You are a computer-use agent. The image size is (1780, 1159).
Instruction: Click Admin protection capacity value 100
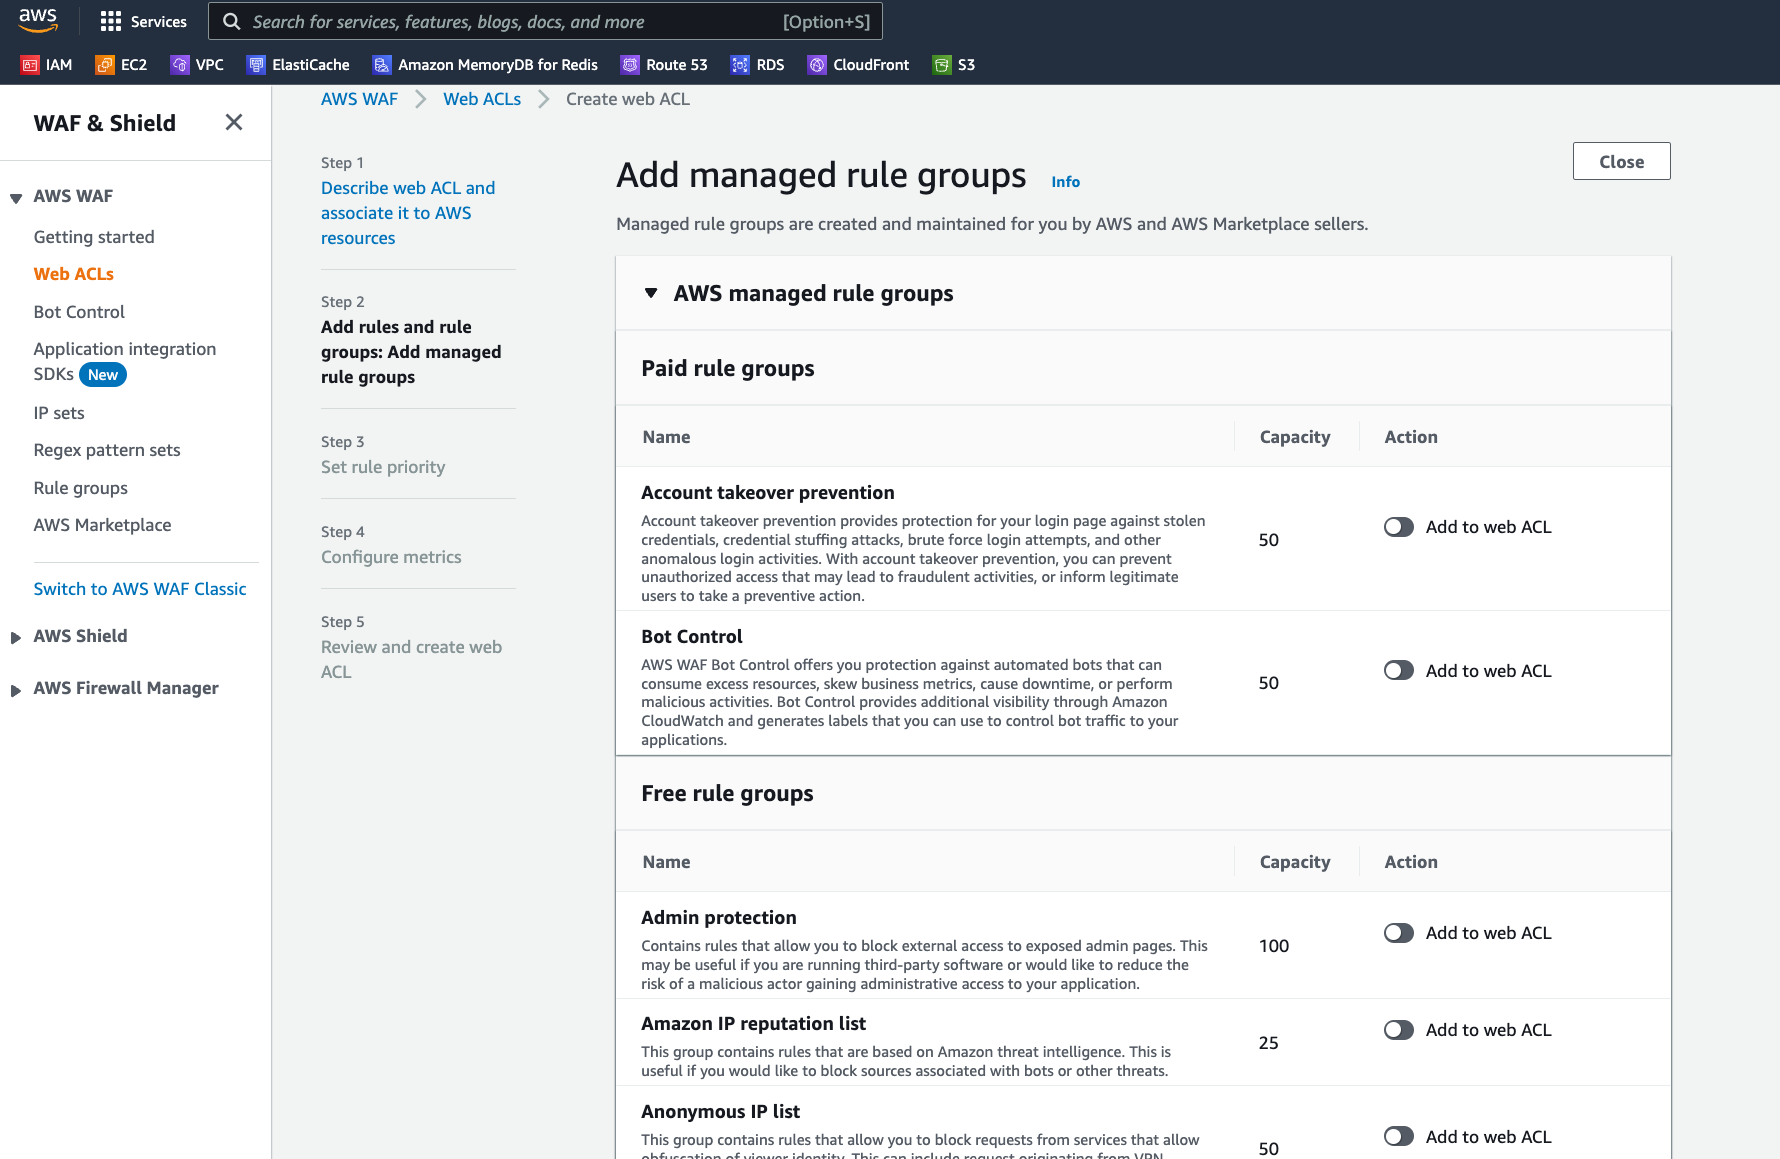coord(1274,946)
